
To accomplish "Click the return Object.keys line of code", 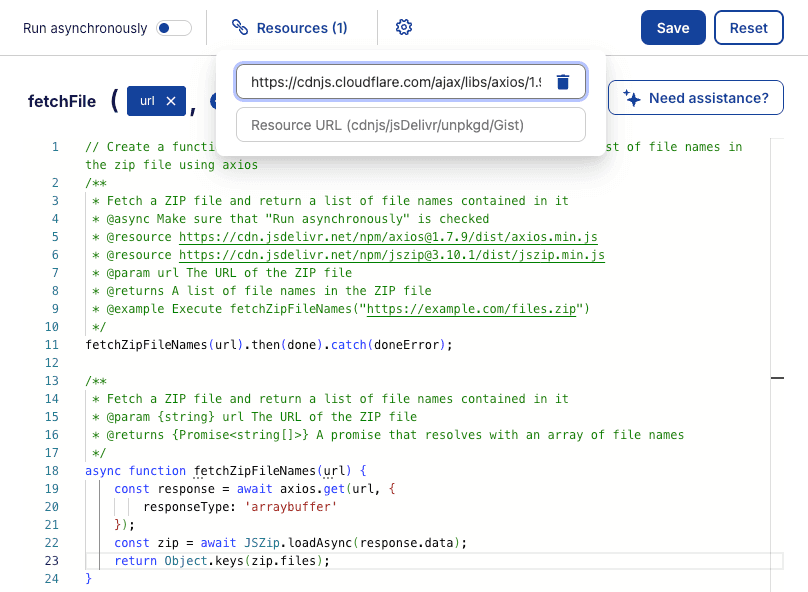I will [x=221, y=561].
